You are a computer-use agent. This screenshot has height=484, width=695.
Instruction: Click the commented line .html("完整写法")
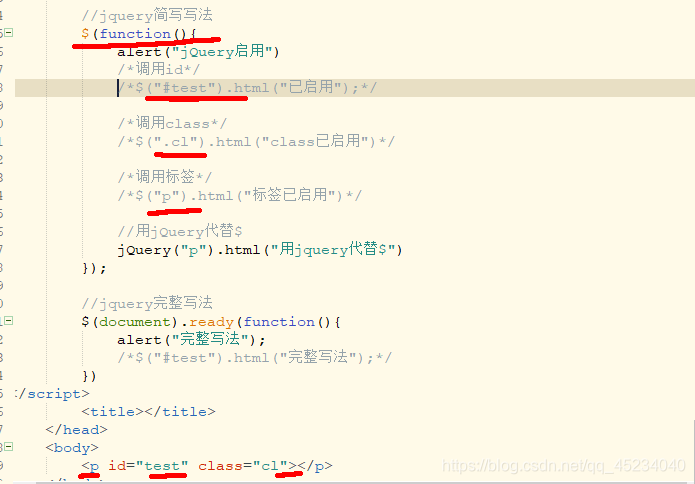[255, 357]
